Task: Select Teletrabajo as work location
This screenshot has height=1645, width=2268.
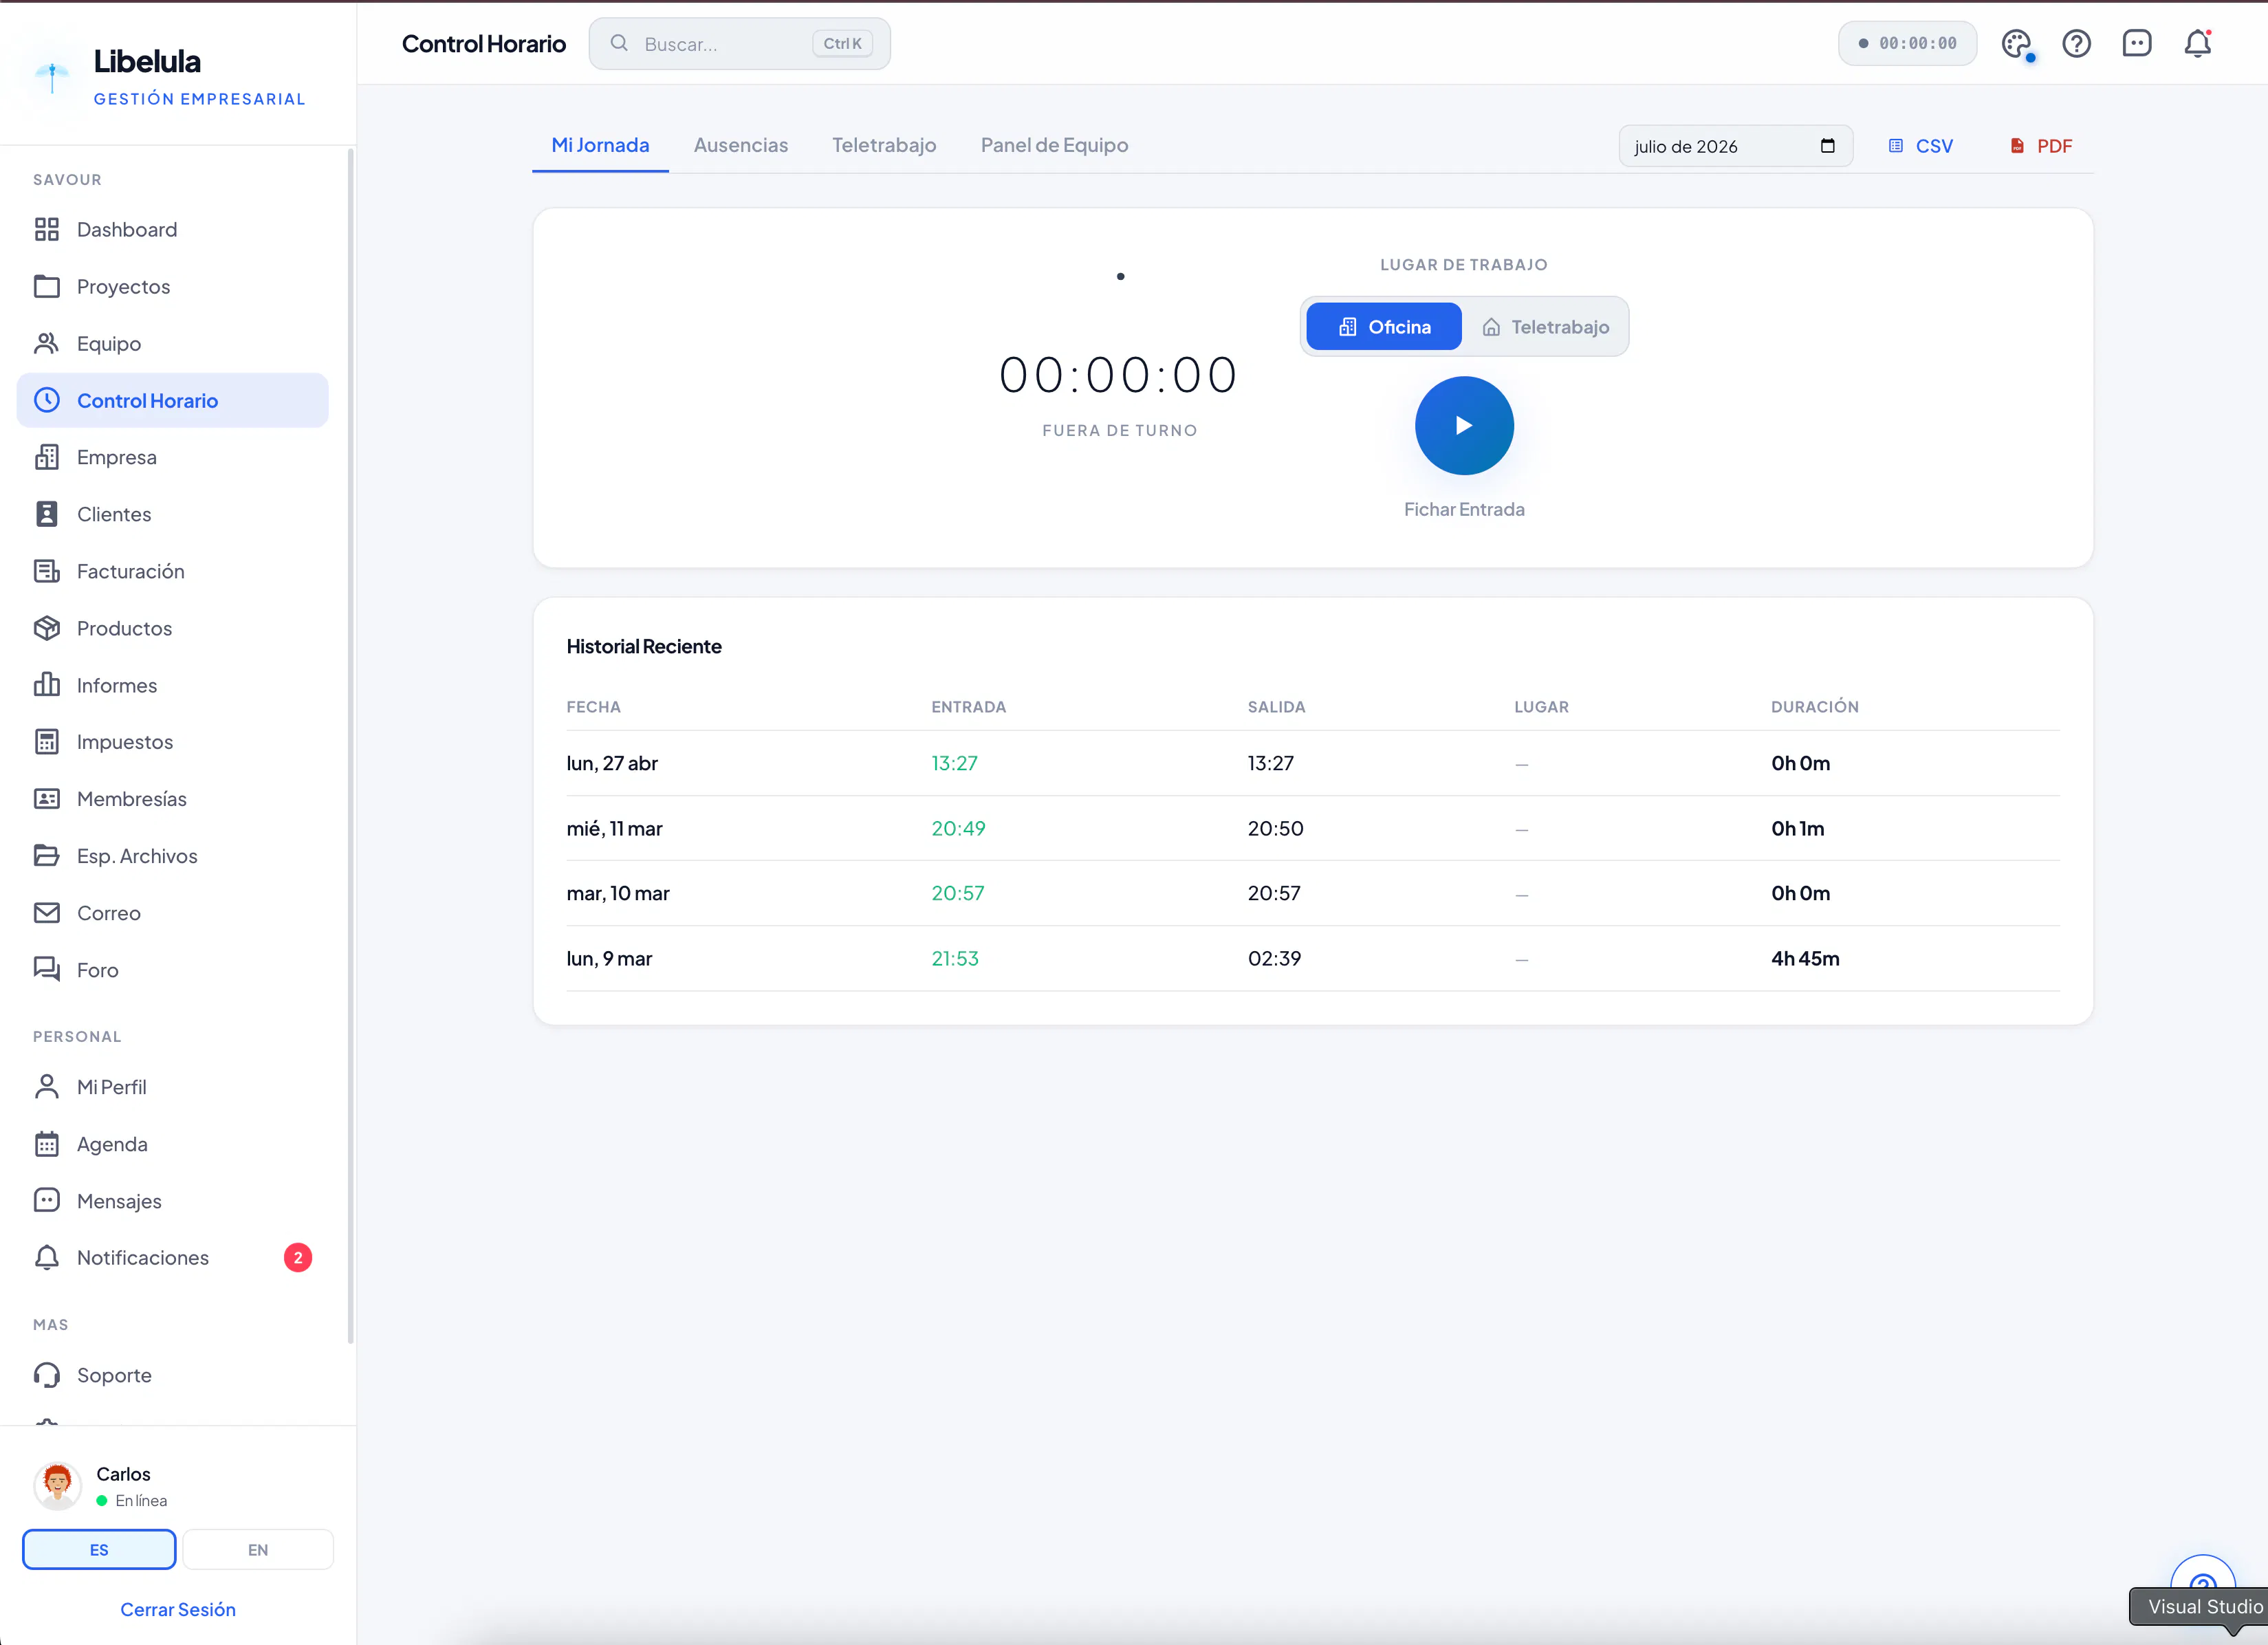Action: pos(1545,327)
